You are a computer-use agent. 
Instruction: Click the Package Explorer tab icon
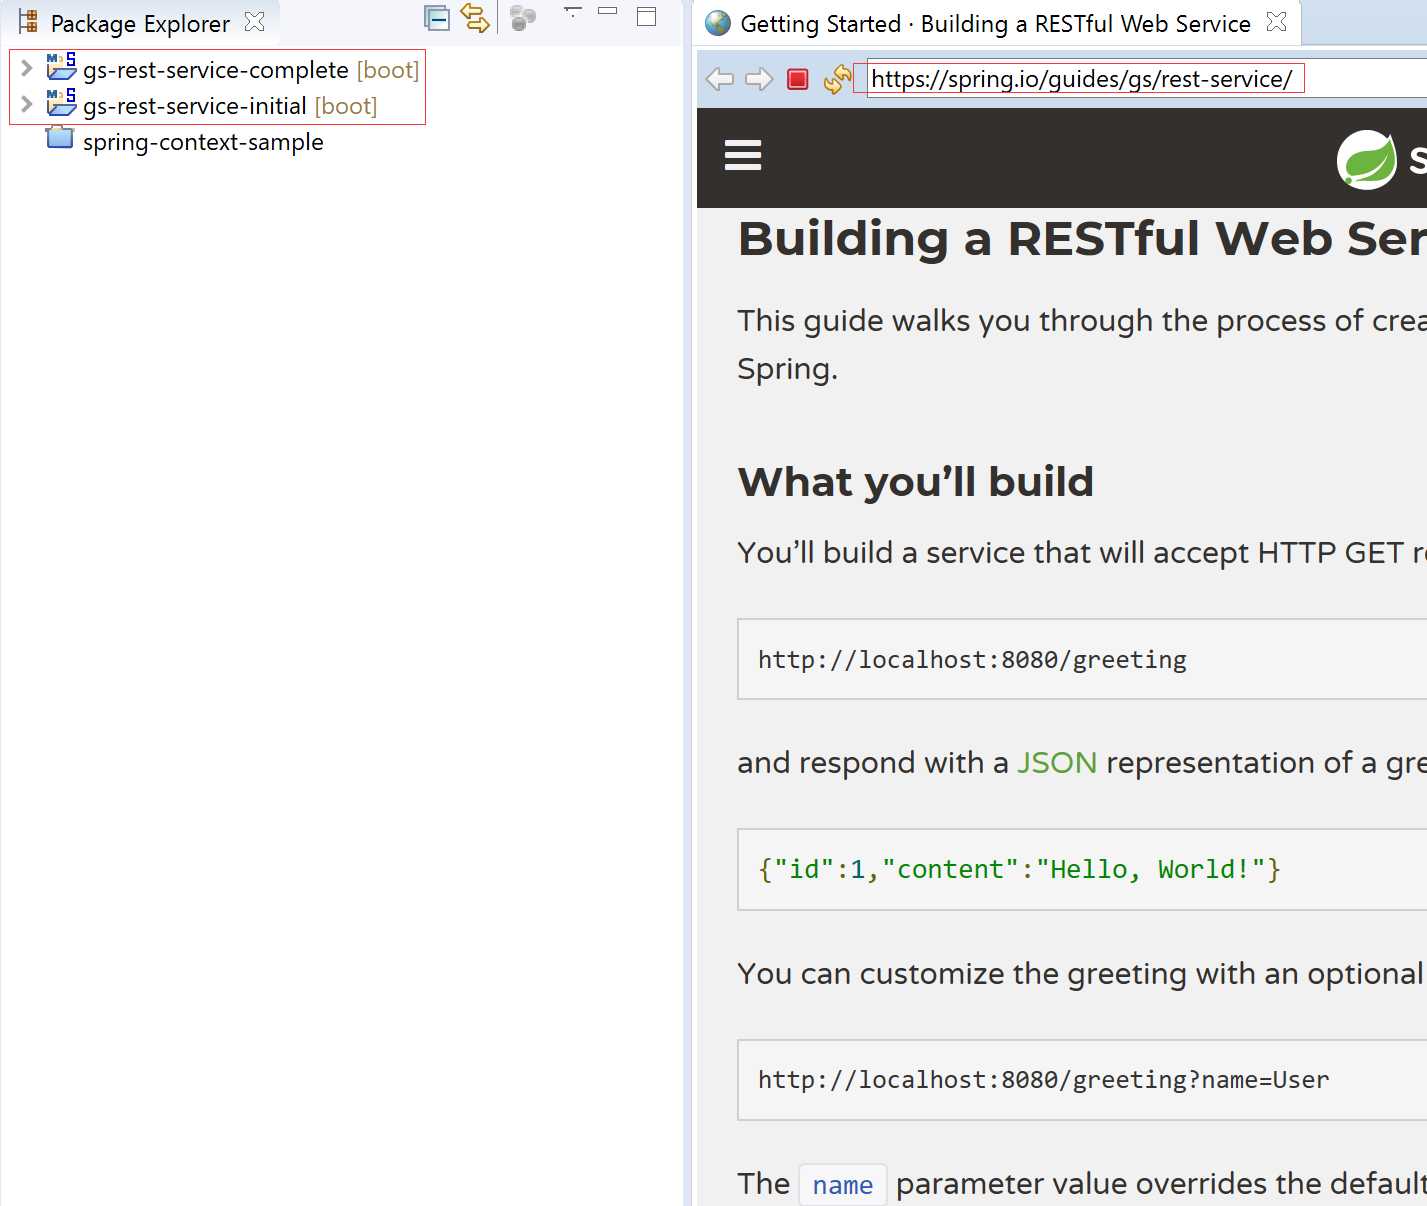click(x=28, y=22)
